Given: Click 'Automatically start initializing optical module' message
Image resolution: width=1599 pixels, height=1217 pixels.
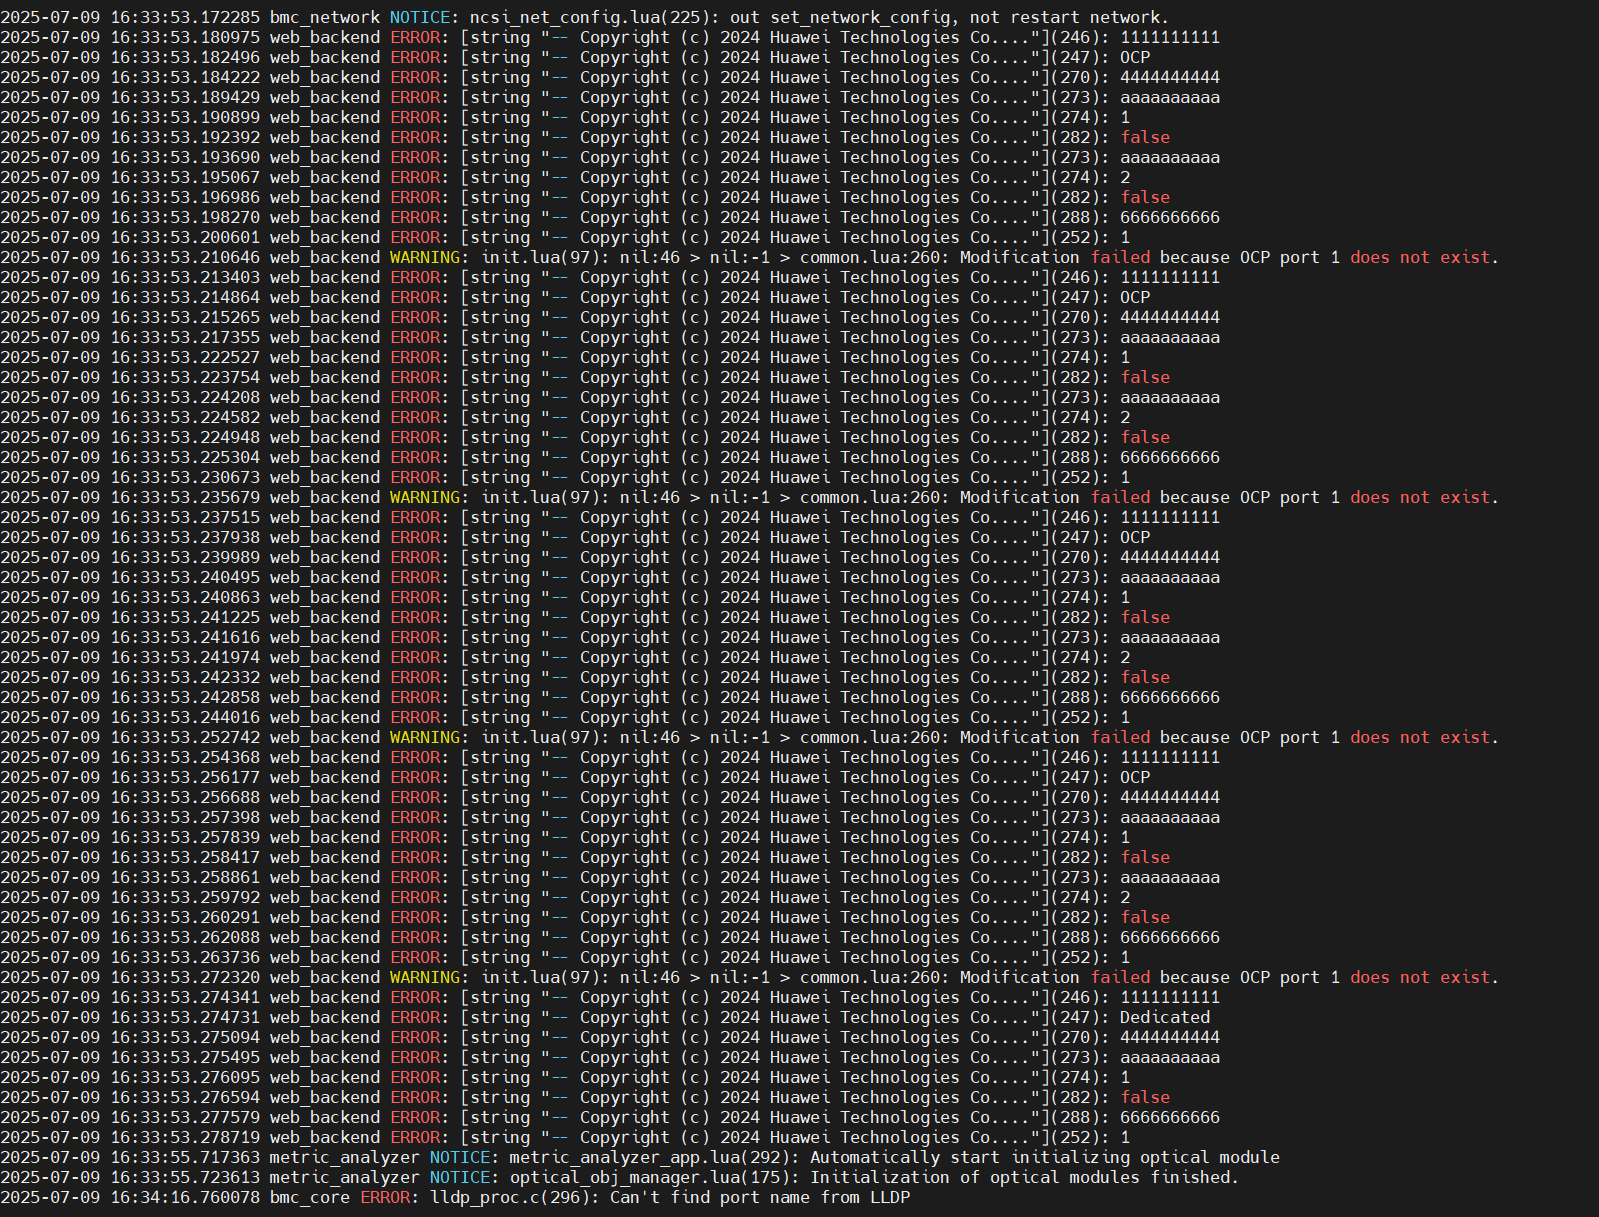Looking at the screenshot, I should (1045, 1157).
